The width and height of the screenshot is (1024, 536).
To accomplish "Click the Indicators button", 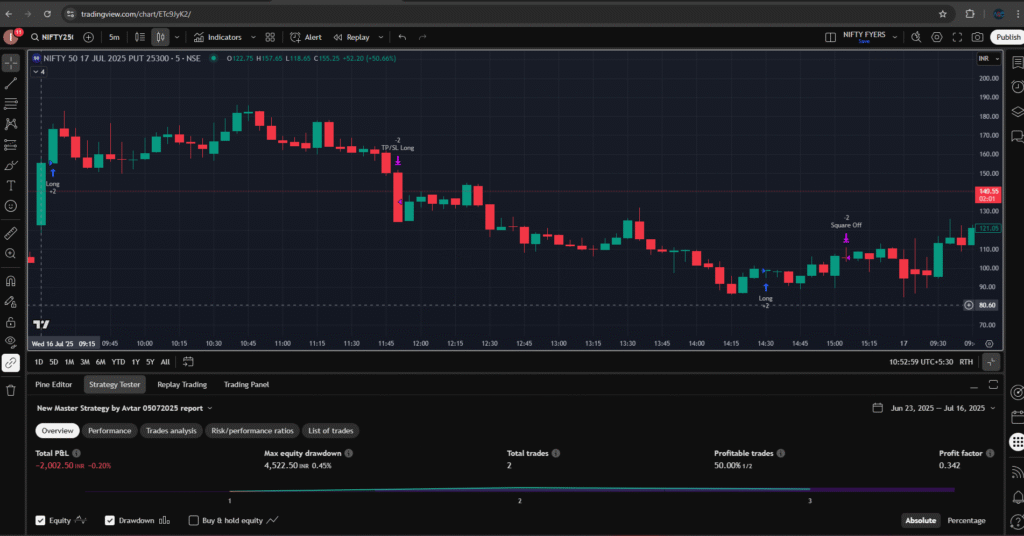I will point(218,37).
